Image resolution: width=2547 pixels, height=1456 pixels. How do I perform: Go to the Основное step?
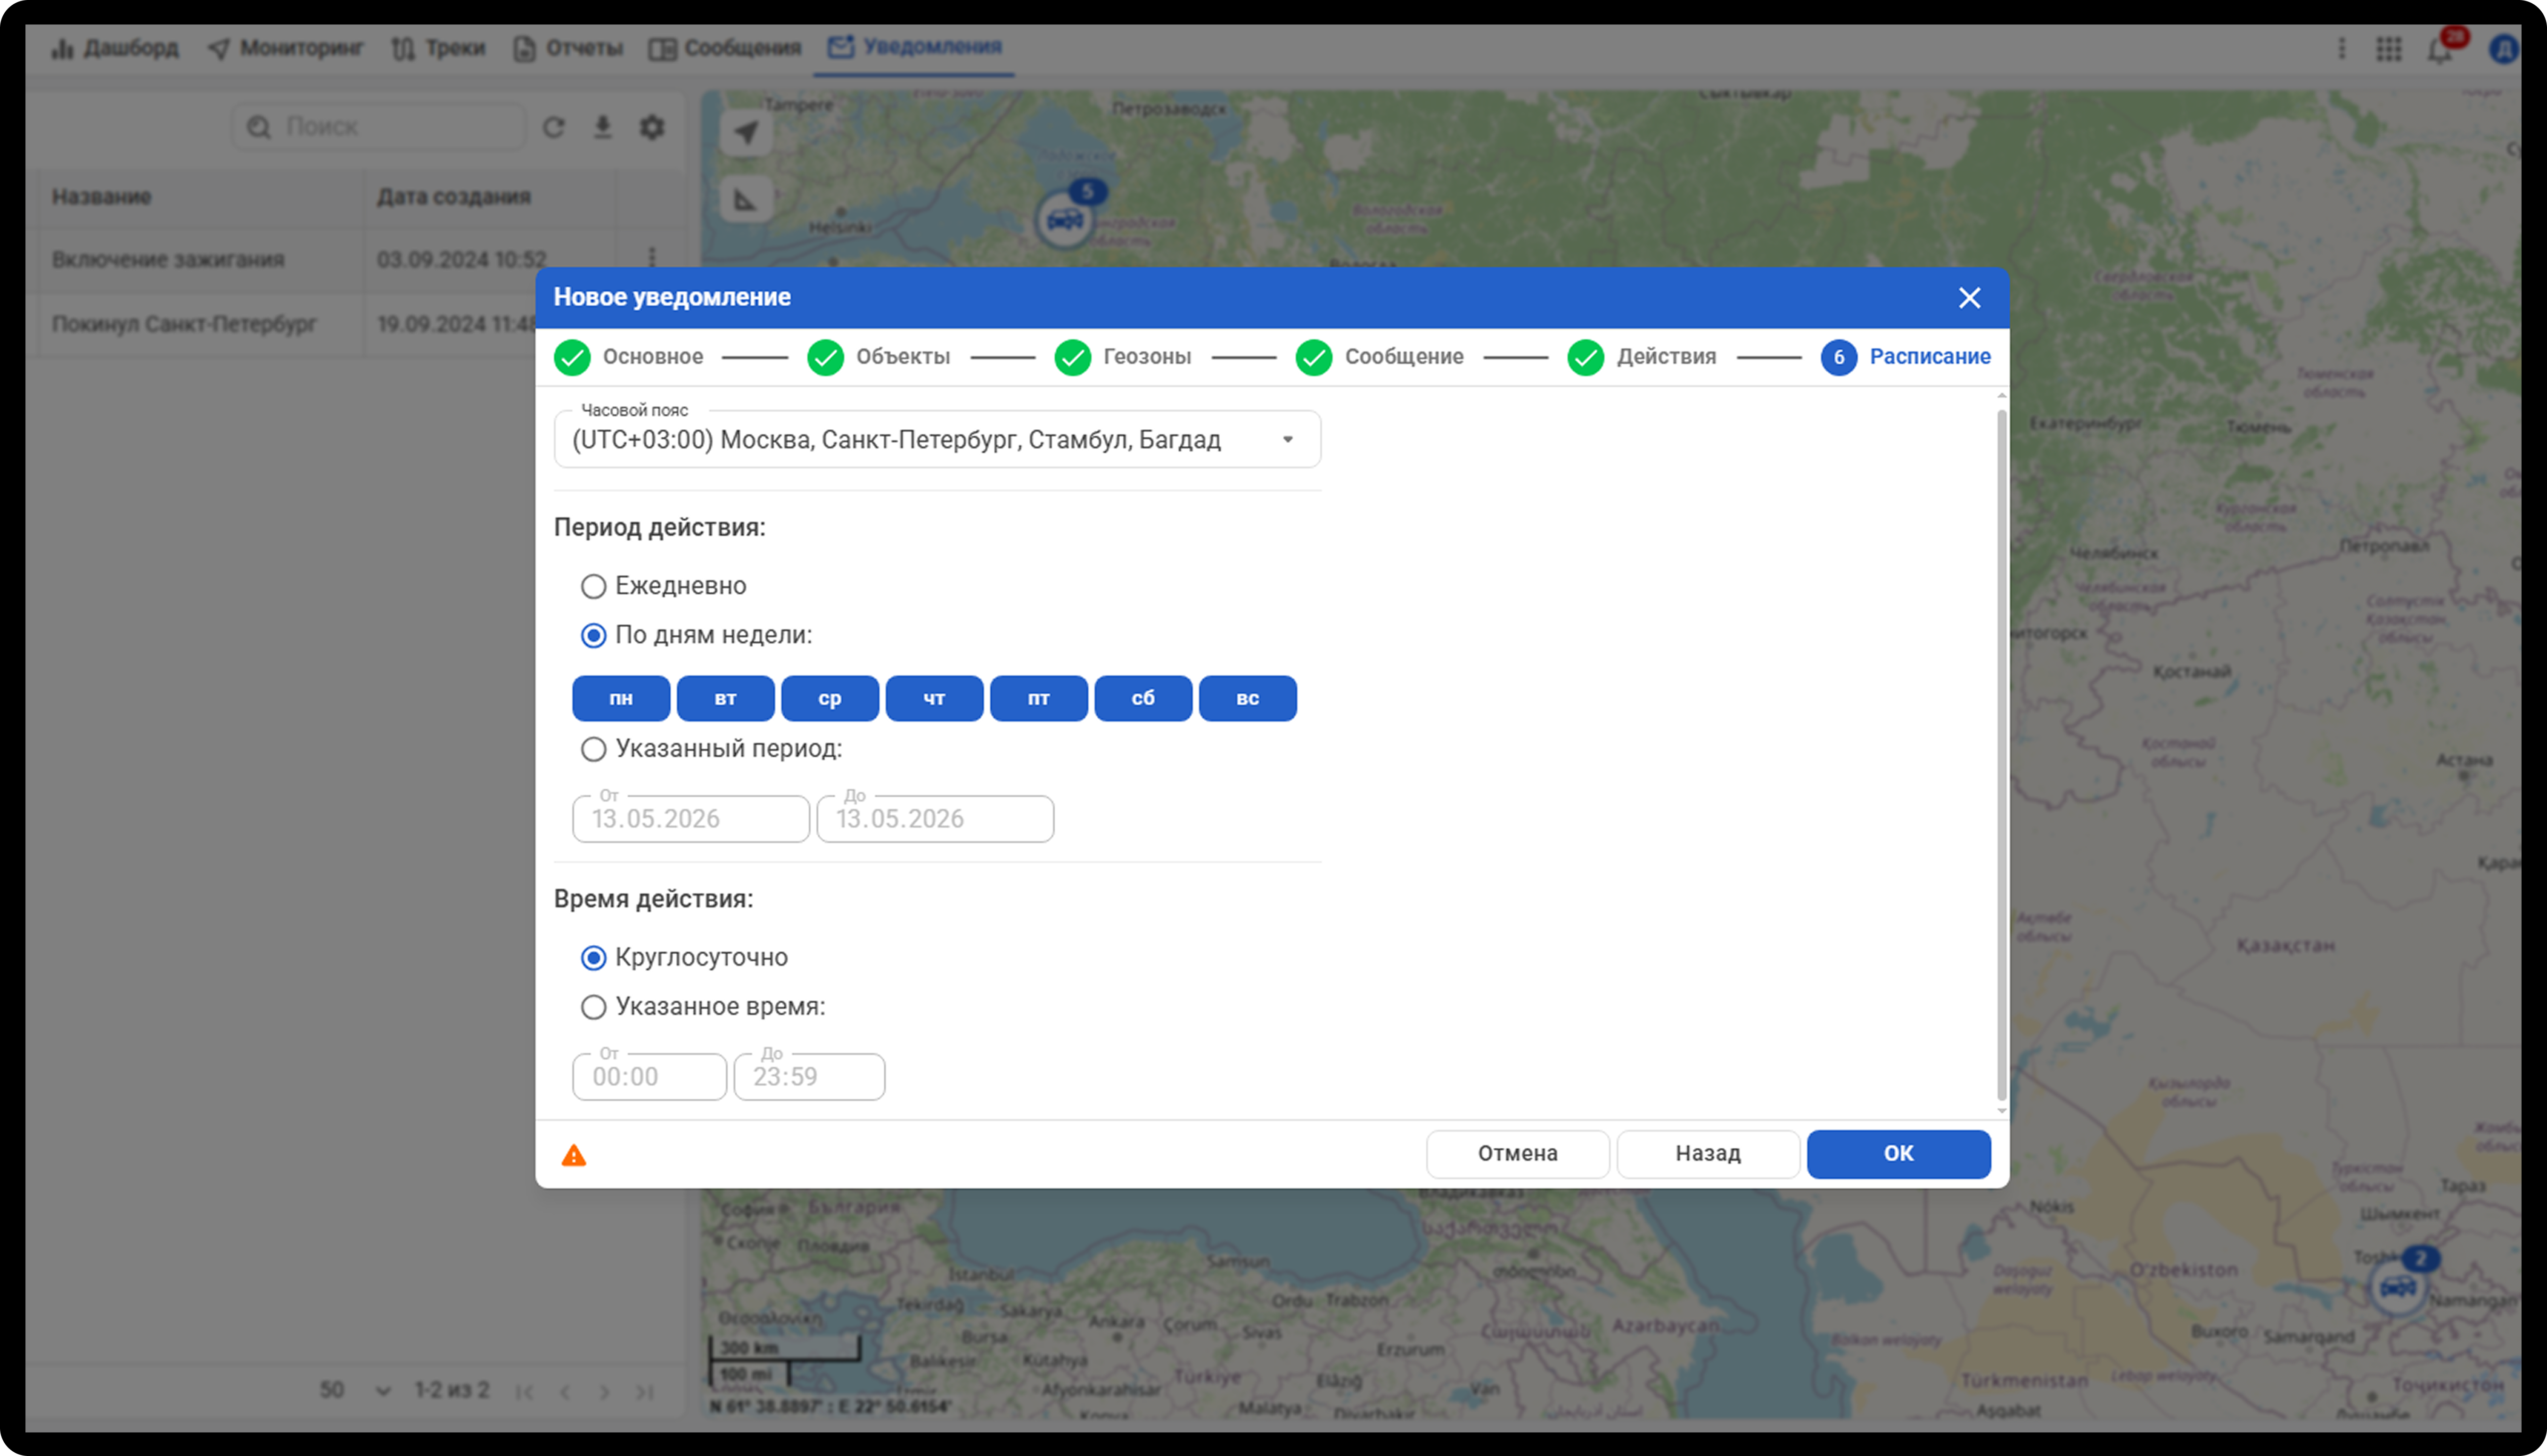629,357
